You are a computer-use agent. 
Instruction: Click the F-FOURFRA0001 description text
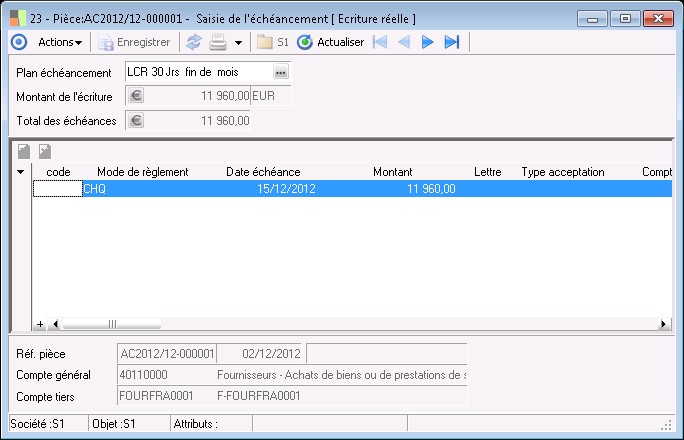258,396
